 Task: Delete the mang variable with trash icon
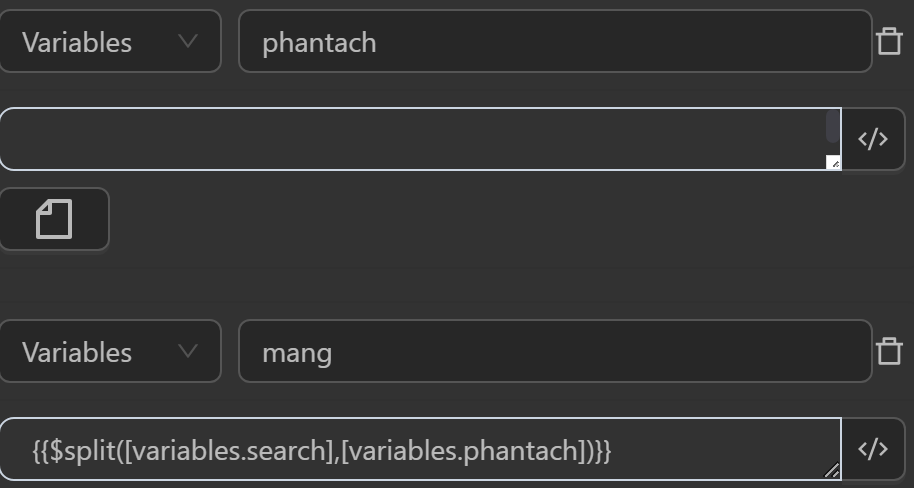coord(889,351)
